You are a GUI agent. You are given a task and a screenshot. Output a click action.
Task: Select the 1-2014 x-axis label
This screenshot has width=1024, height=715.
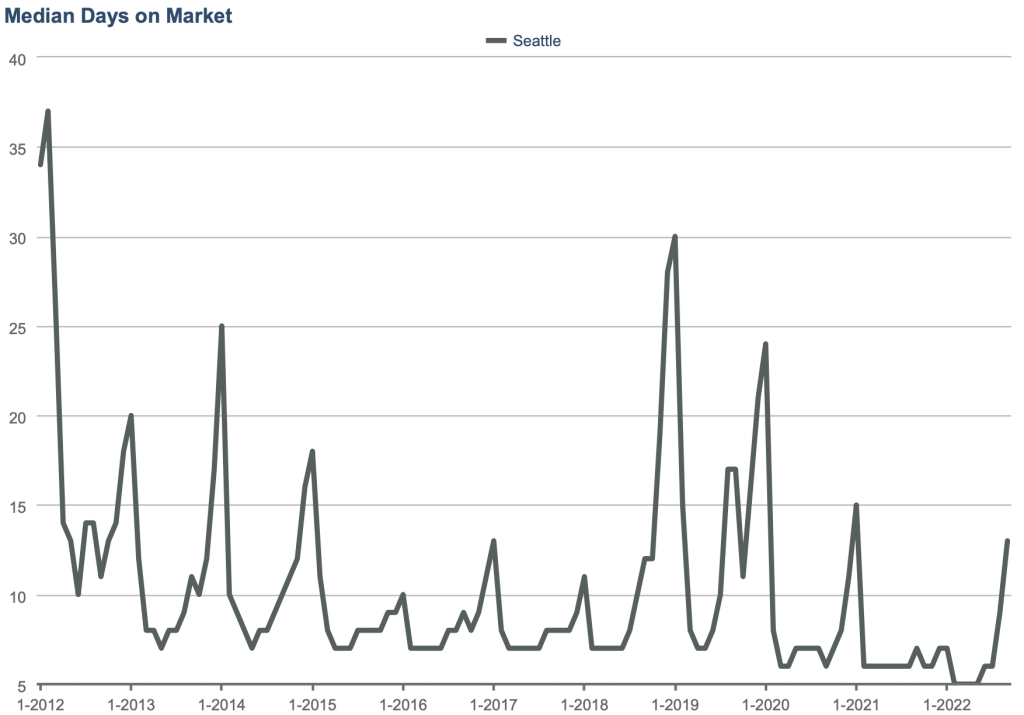coord(221,703)
